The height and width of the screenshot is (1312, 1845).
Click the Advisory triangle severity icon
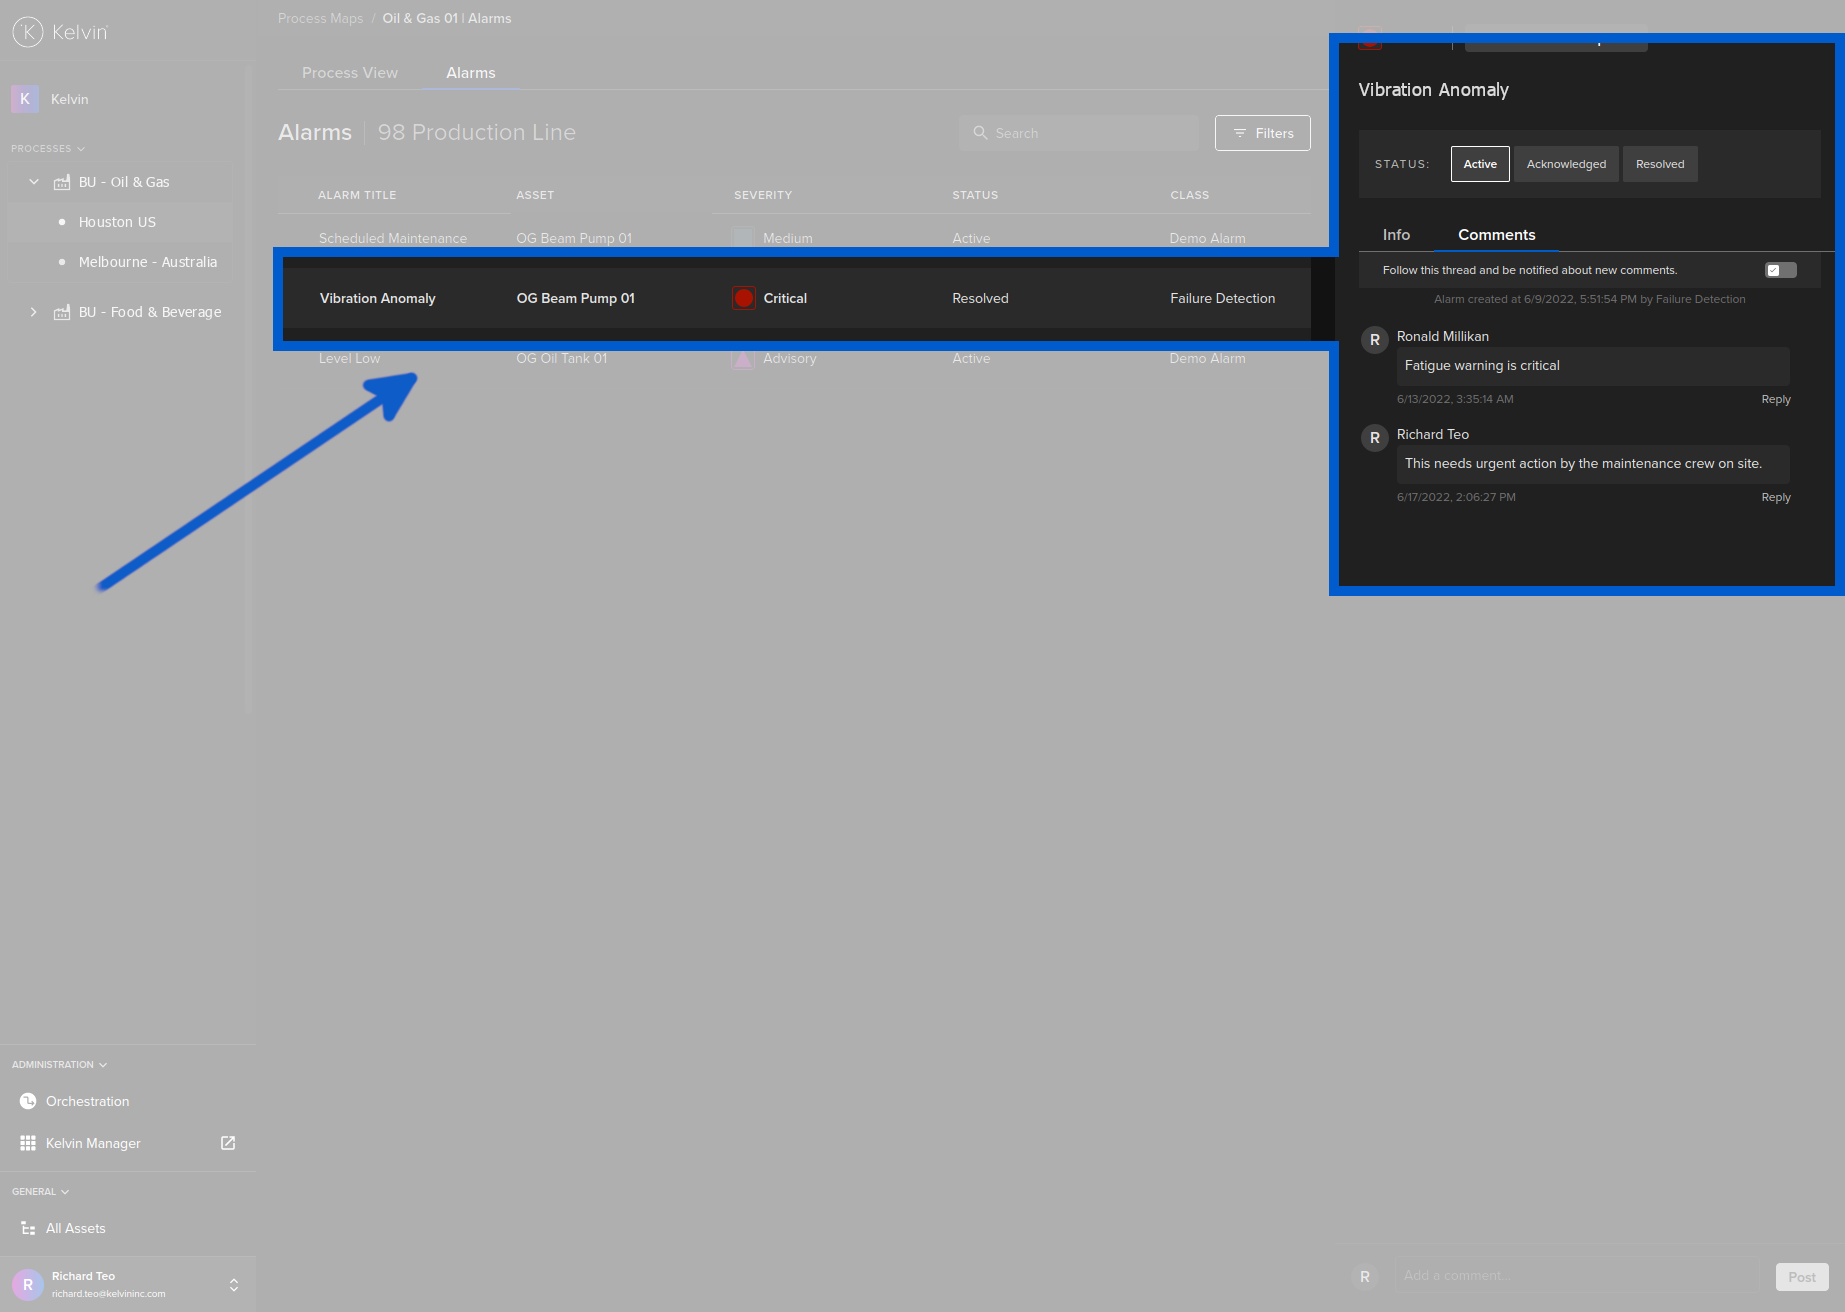743,358
